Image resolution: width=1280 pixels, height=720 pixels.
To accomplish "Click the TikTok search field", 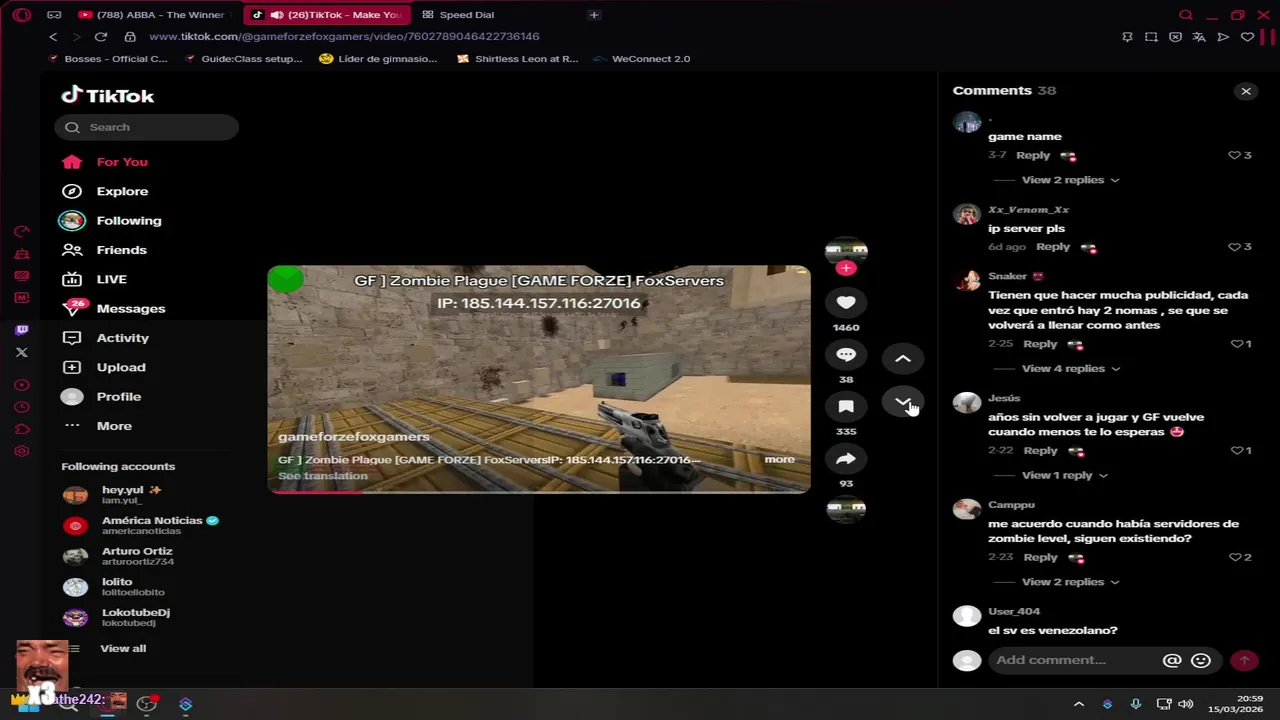I will click(x=147, y=127).
